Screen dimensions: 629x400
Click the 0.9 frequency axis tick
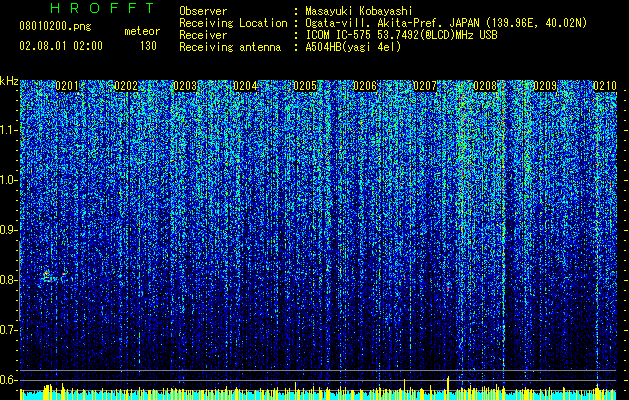click(8, 230)
